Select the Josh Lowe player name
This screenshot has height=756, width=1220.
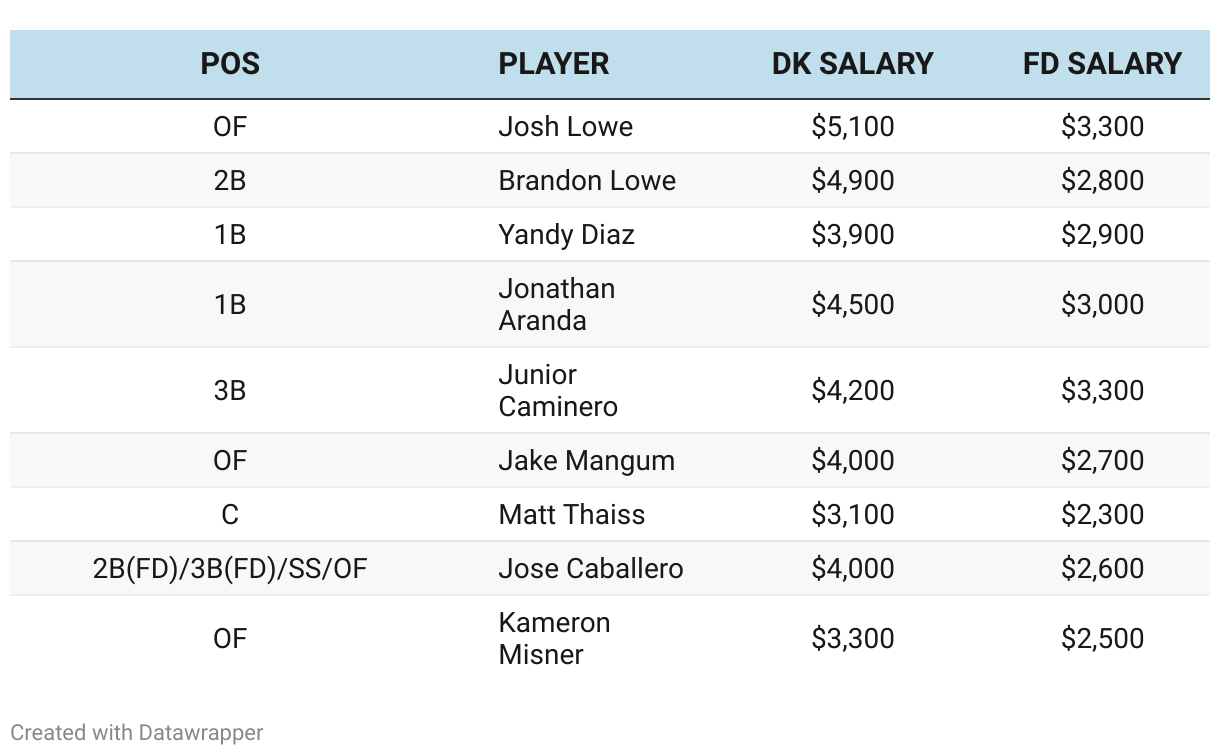(566, 127)
